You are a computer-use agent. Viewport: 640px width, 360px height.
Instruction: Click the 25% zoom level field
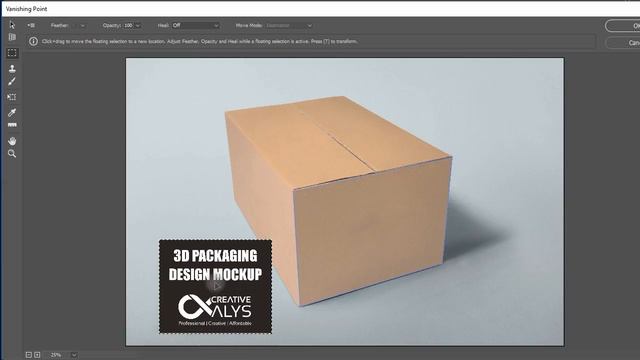pyautogui.click(x=57, y=355)
